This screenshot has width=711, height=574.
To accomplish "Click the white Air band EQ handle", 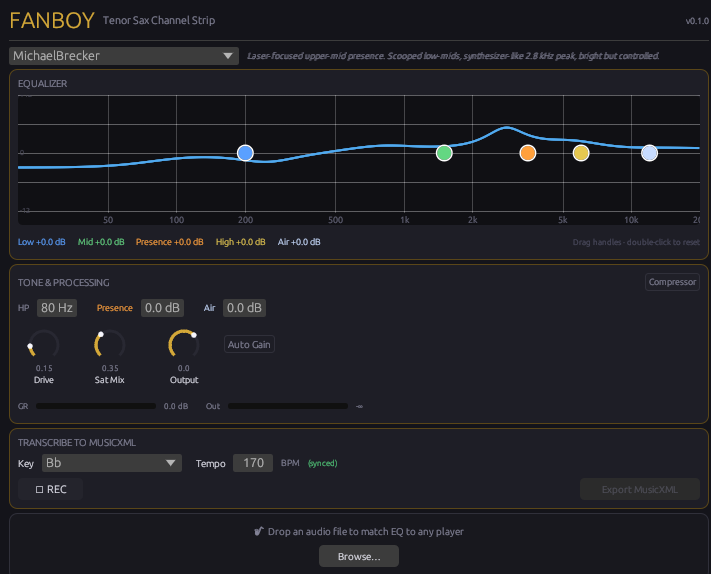I will tap(649, 153).
